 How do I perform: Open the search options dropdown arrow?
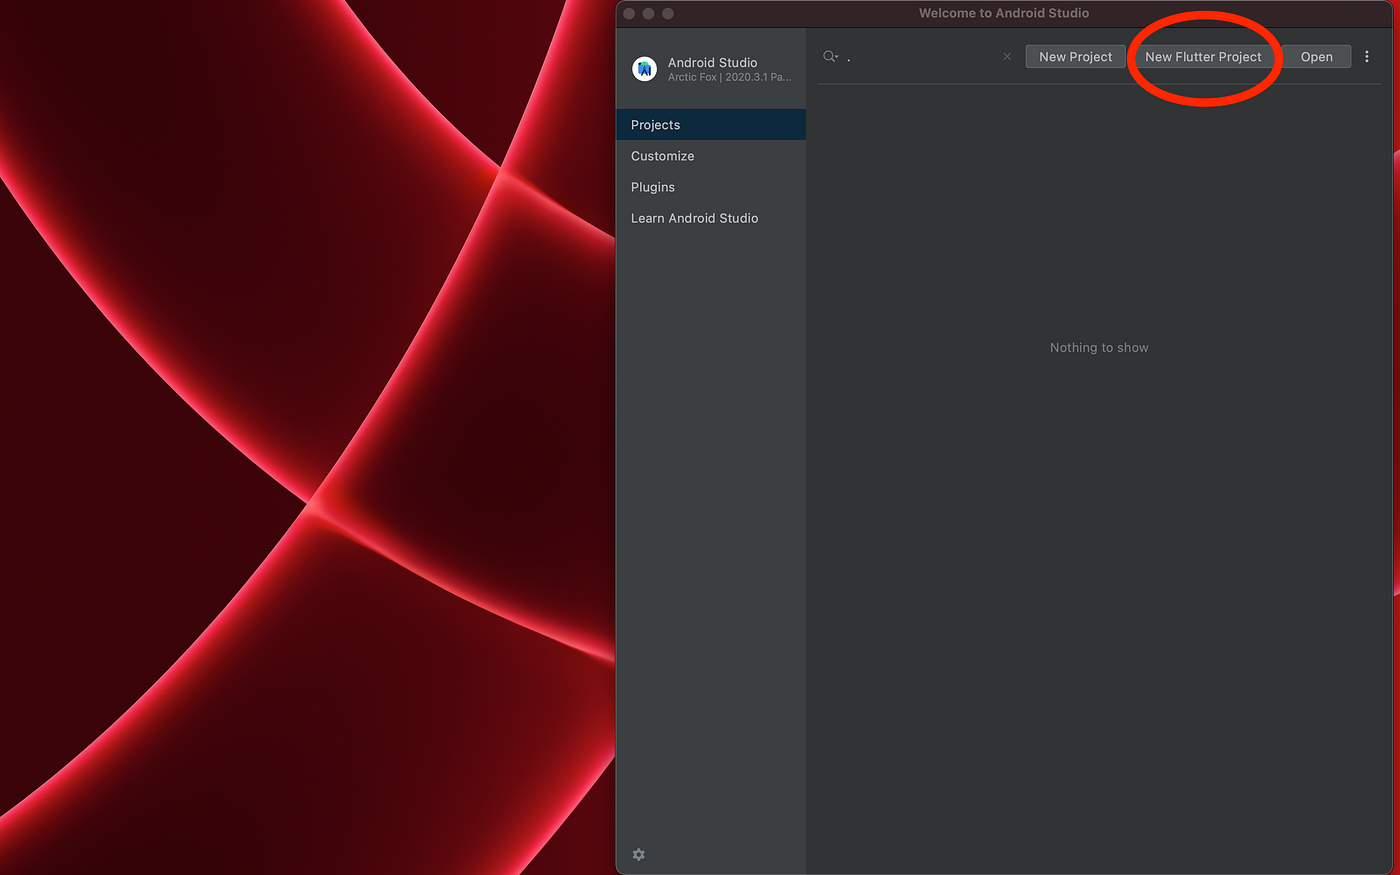tap(836, 57)
